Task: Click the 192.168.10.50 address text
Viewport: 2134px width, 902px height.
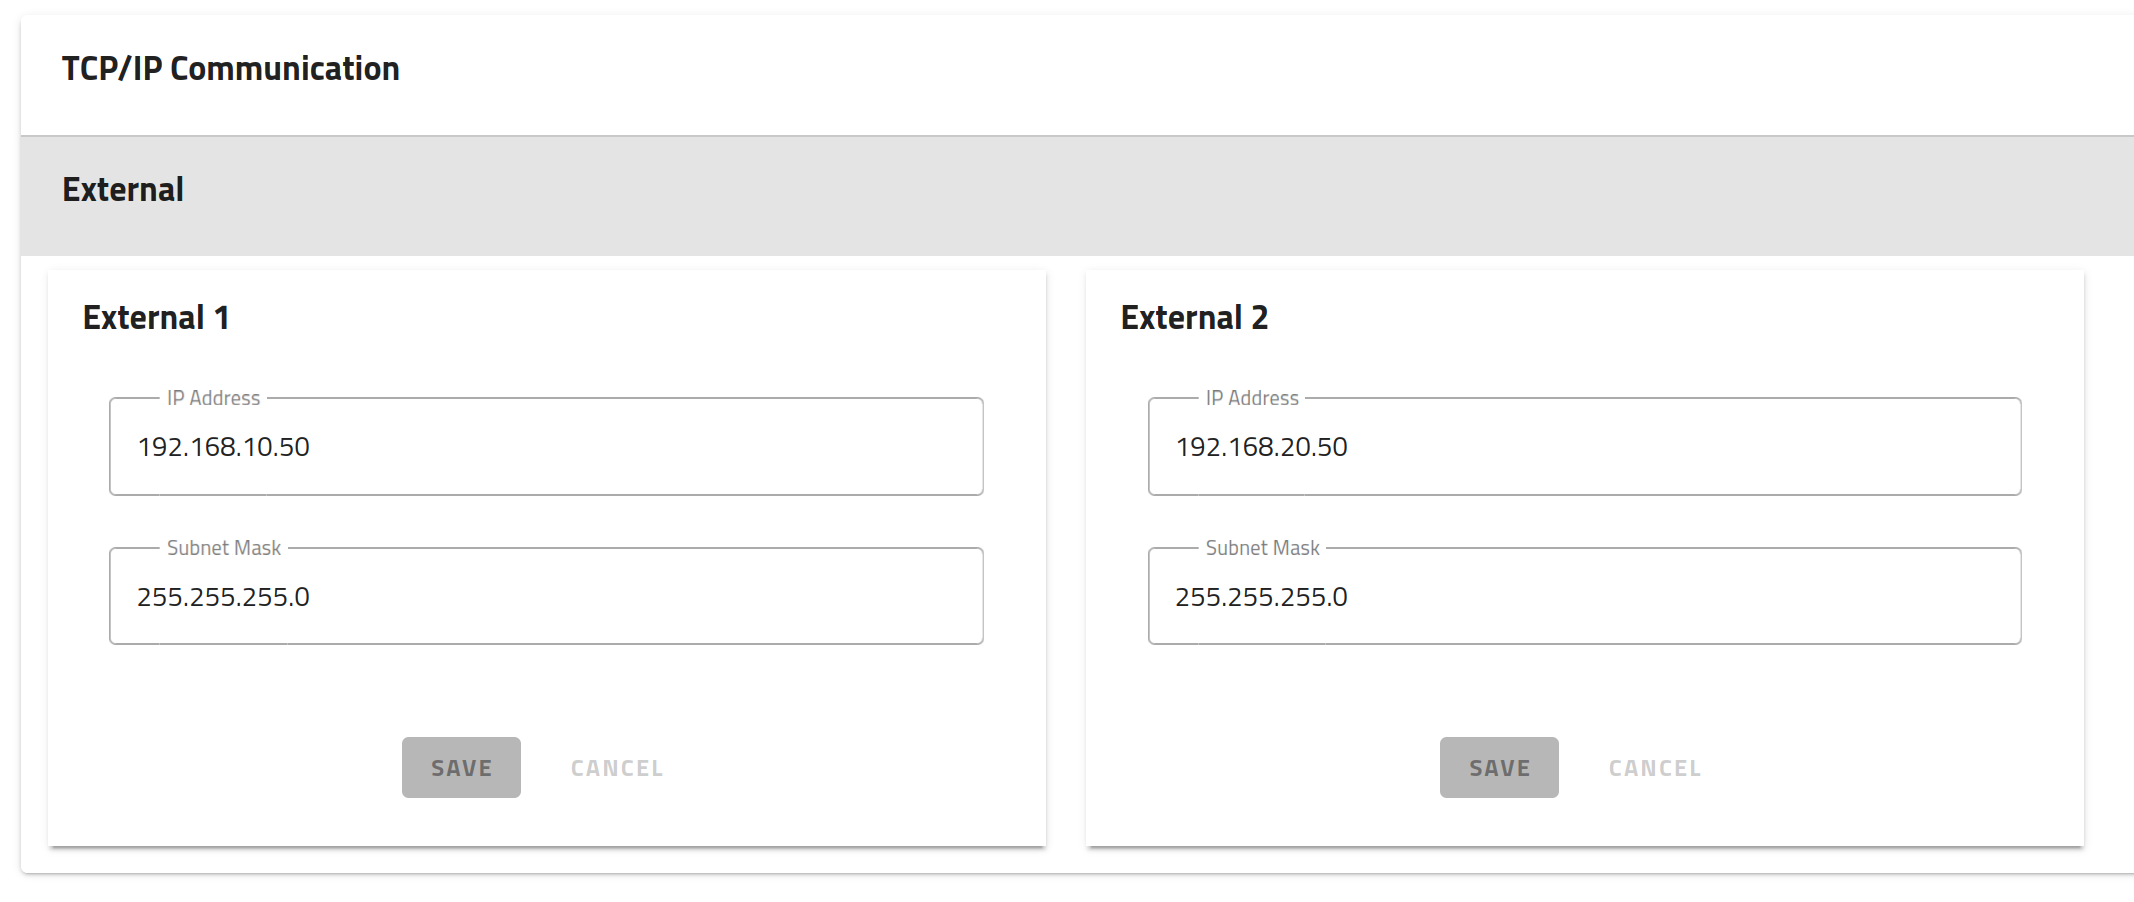Action: 224,447
